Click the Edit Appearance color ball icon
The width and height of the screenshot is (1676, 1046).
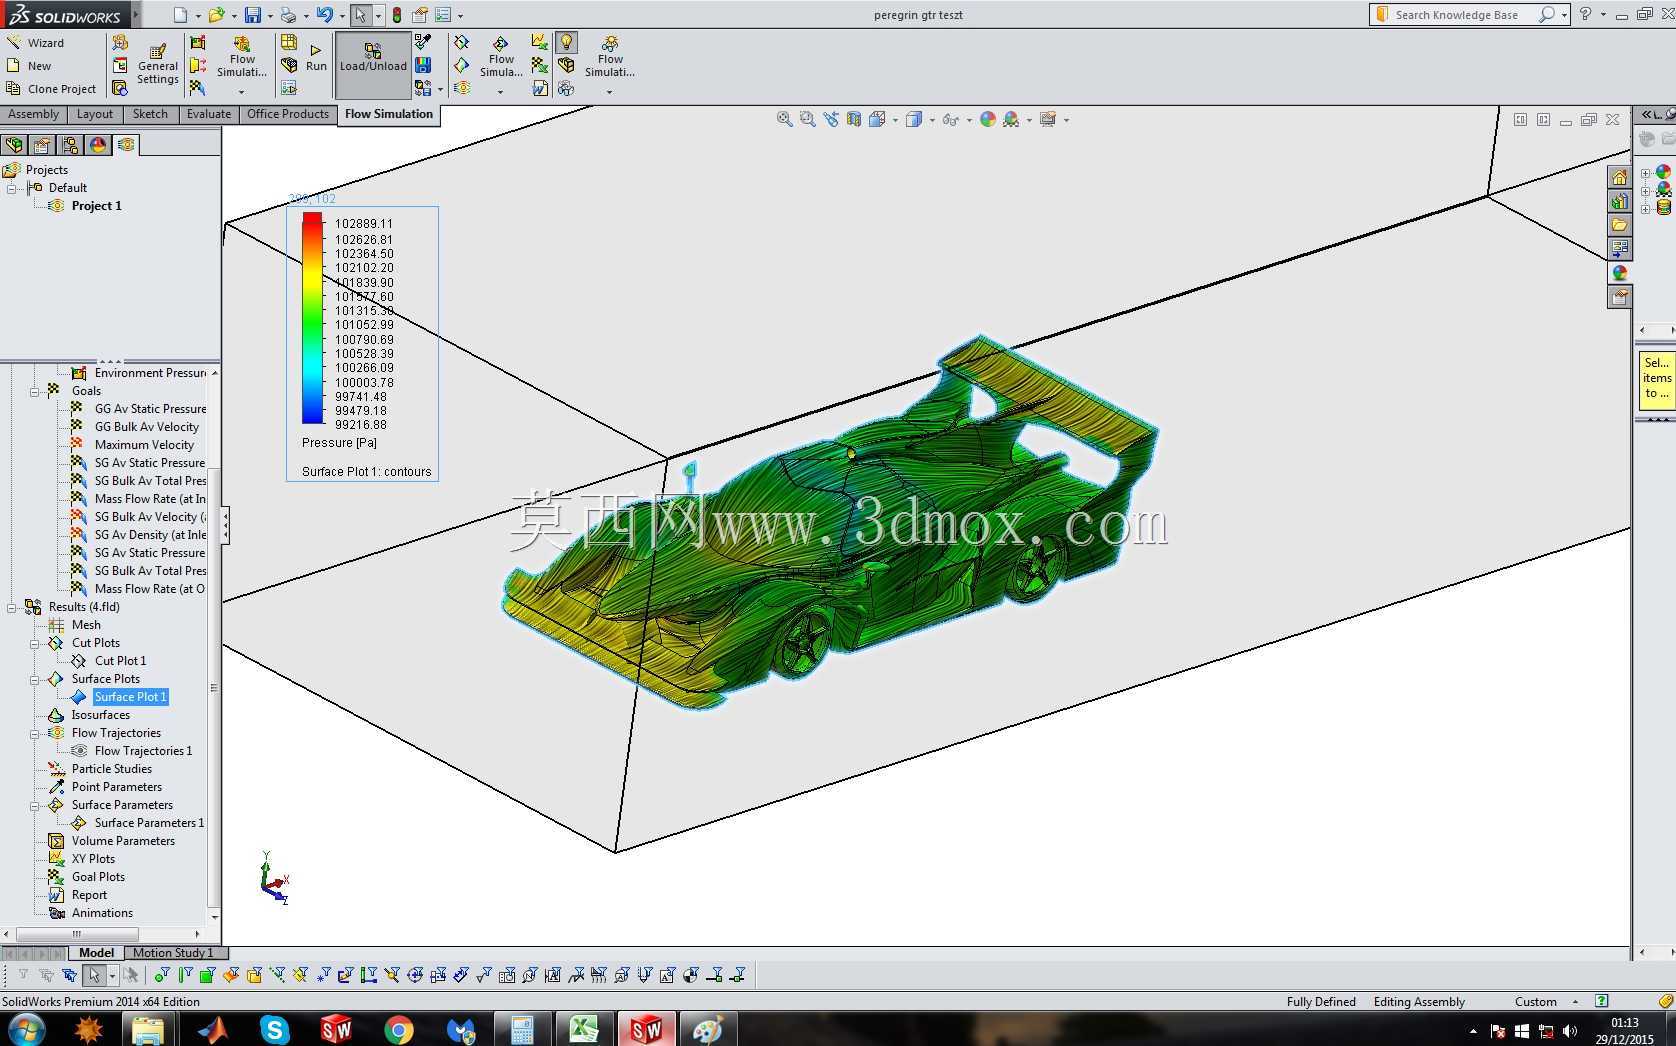[x=988, y=119]
